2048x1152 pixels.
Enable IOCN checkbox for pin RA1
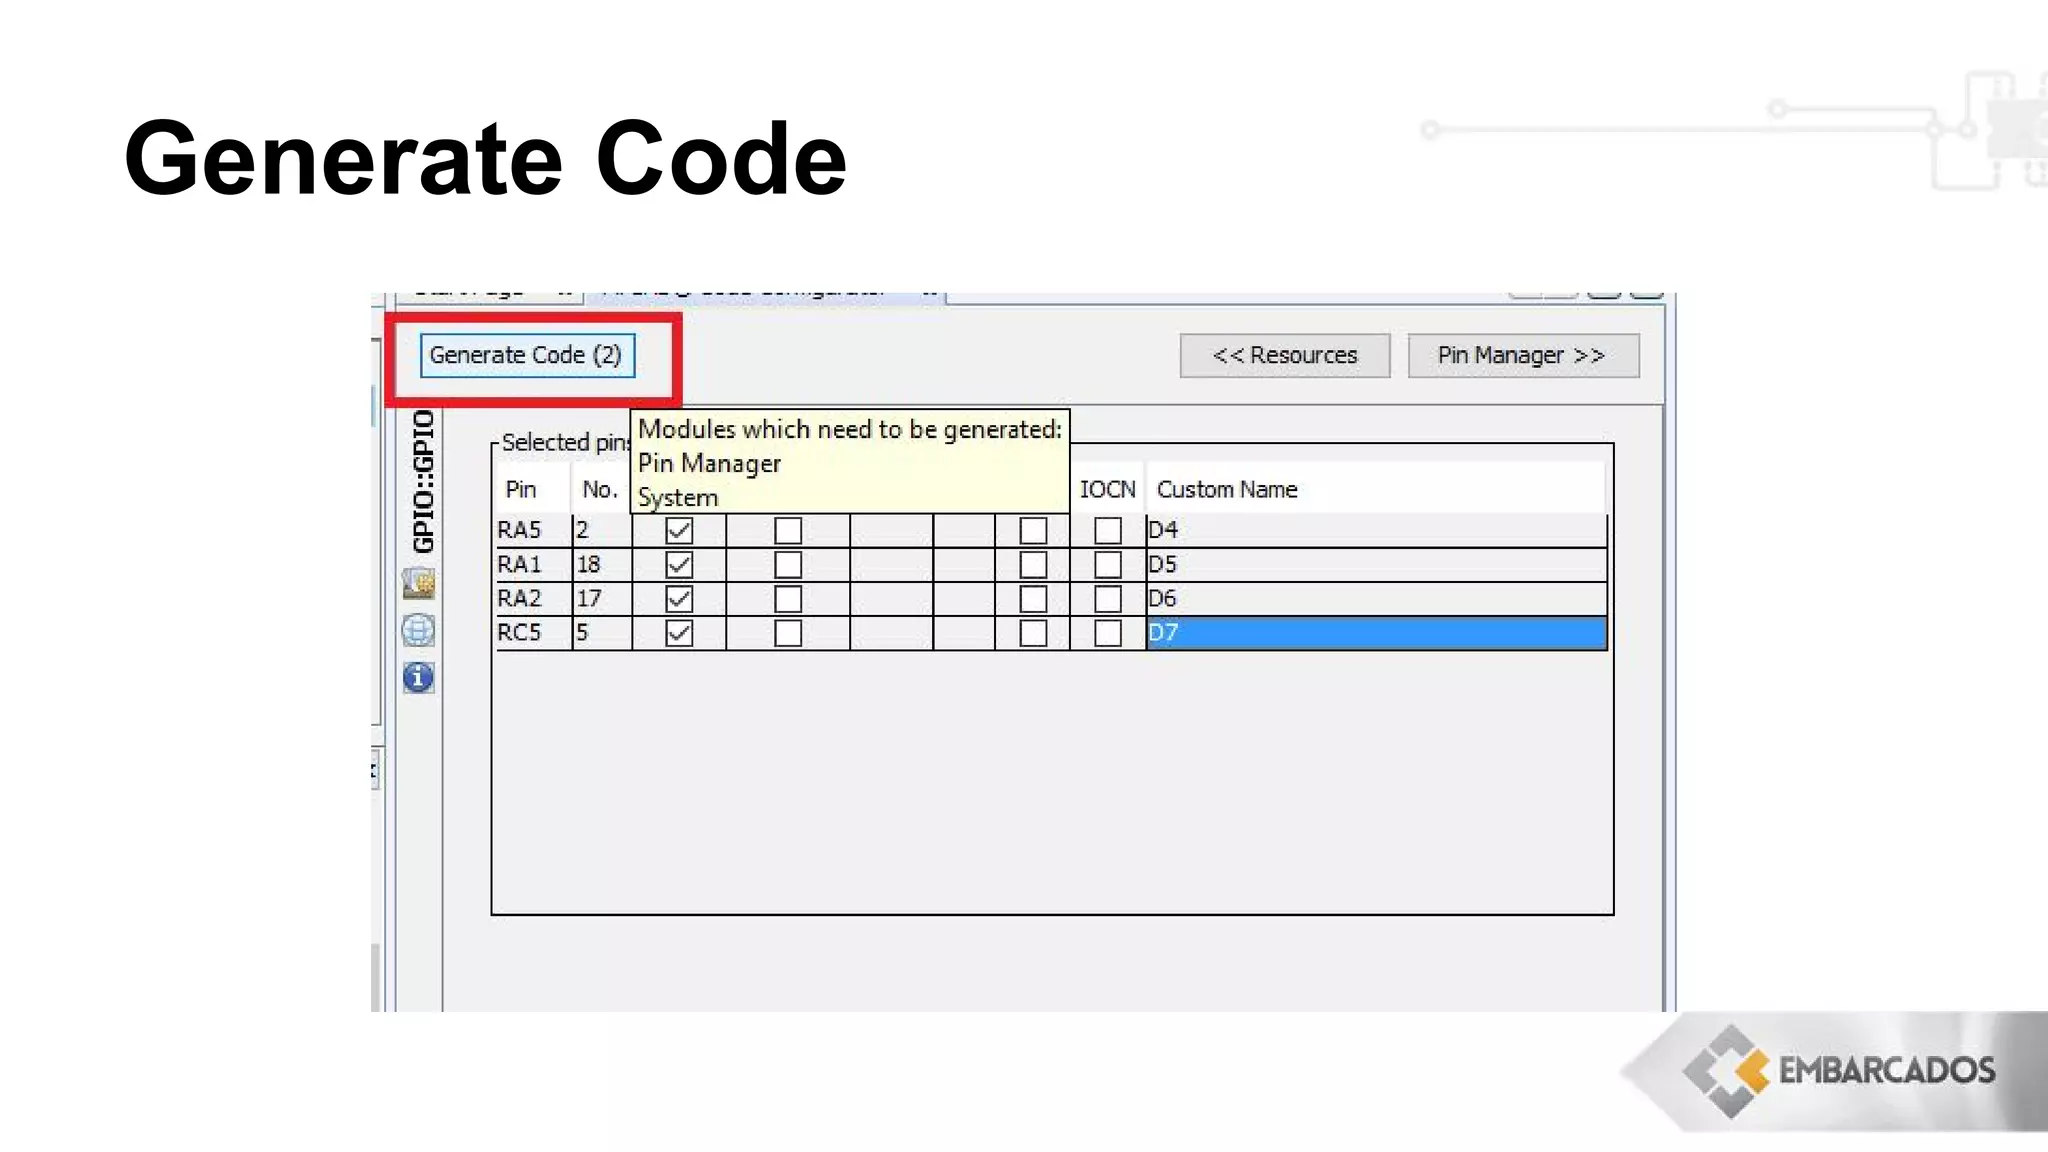[x=1107, y=565]
